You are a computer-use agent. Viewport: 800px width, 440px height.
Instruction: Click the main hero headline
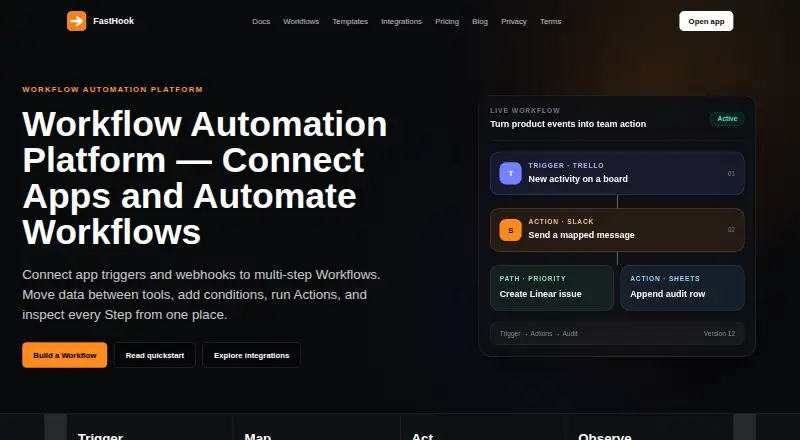click(x=205, y=178)
